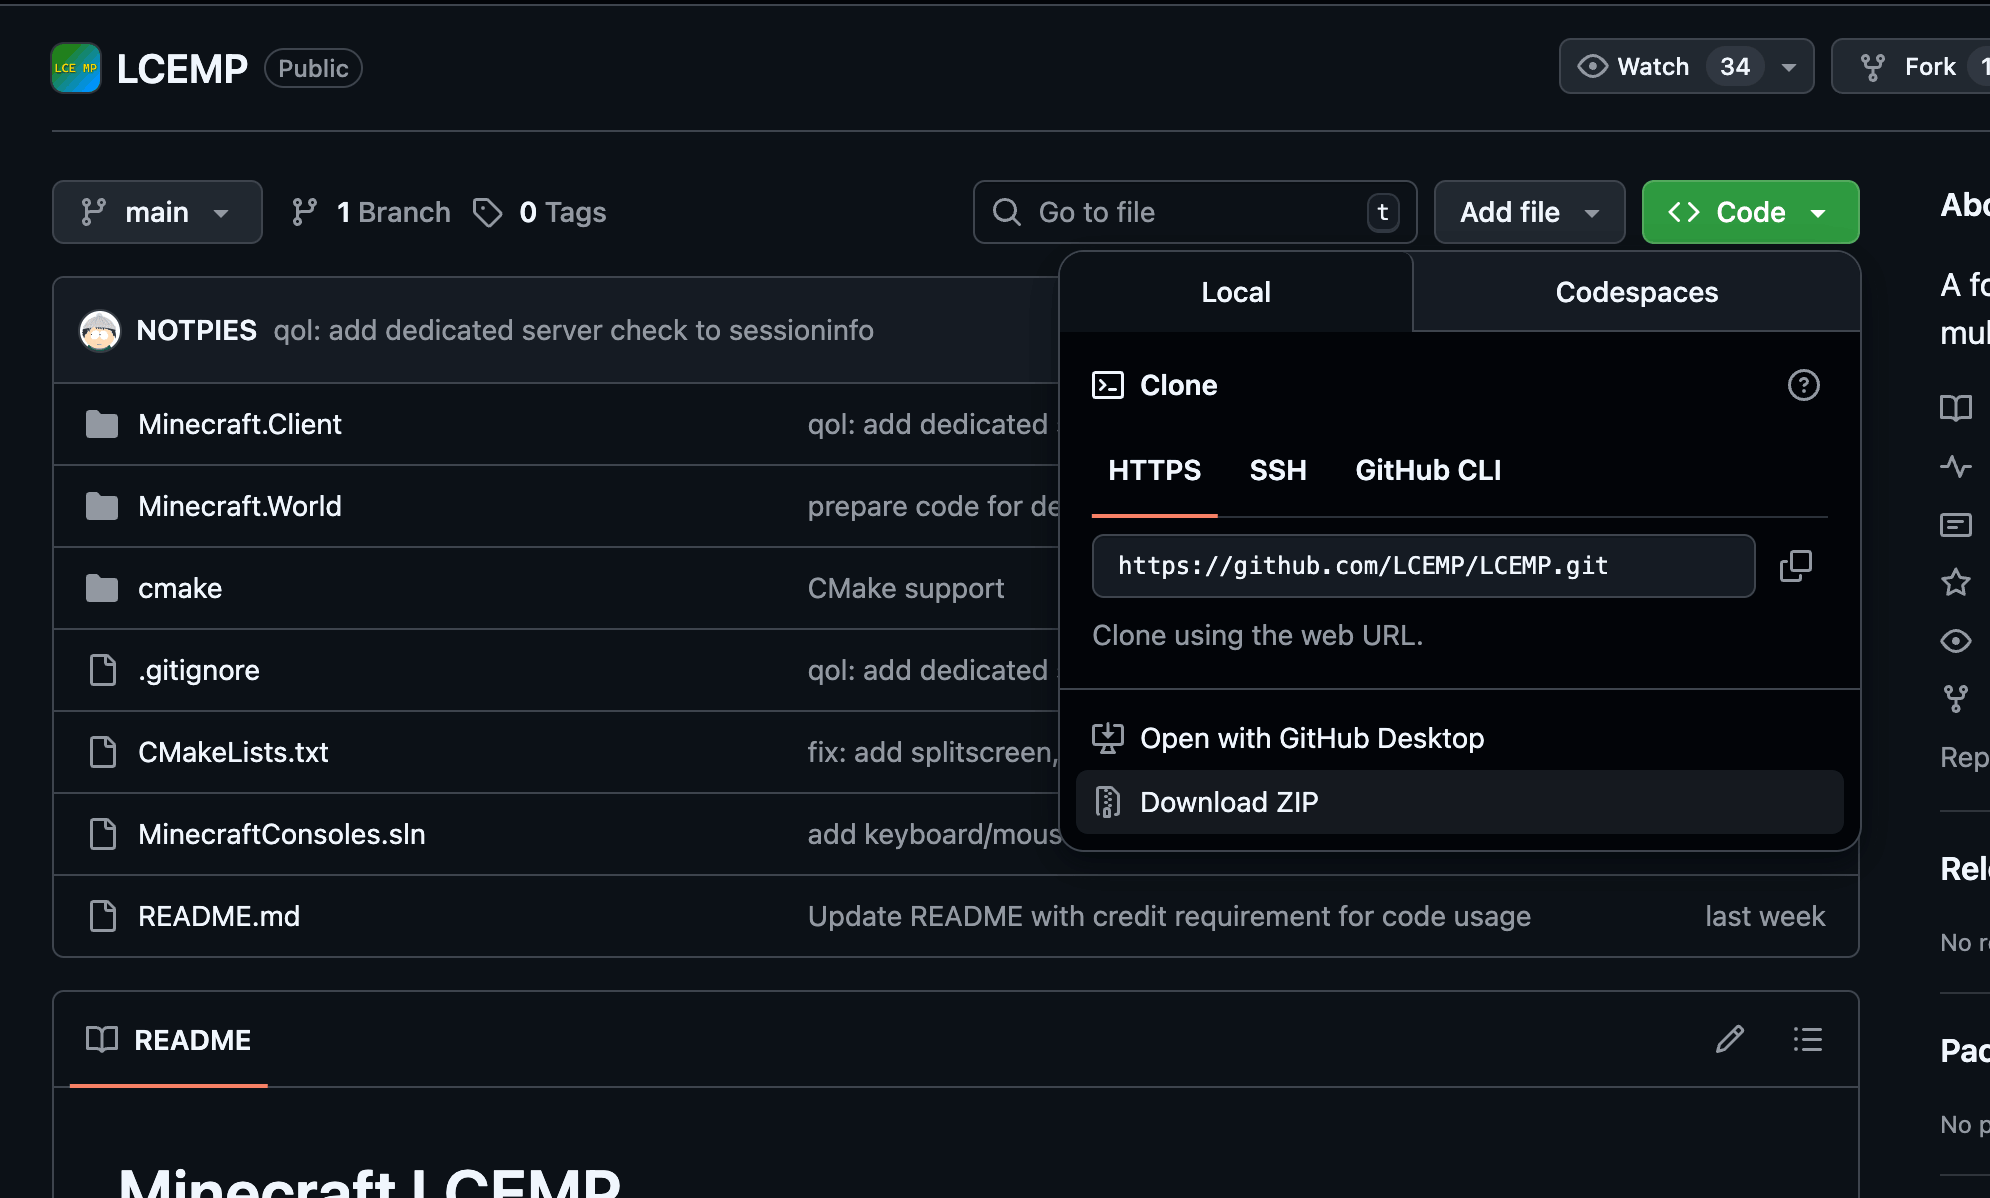Click Open with GitHub Desktop
Screen dimensions: 1990x1198
click(1311, 738)
